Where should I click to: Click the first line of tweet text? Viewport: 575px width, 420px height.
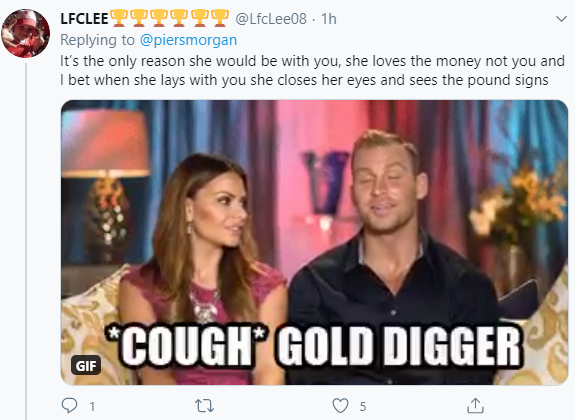[x=312, y=61]
